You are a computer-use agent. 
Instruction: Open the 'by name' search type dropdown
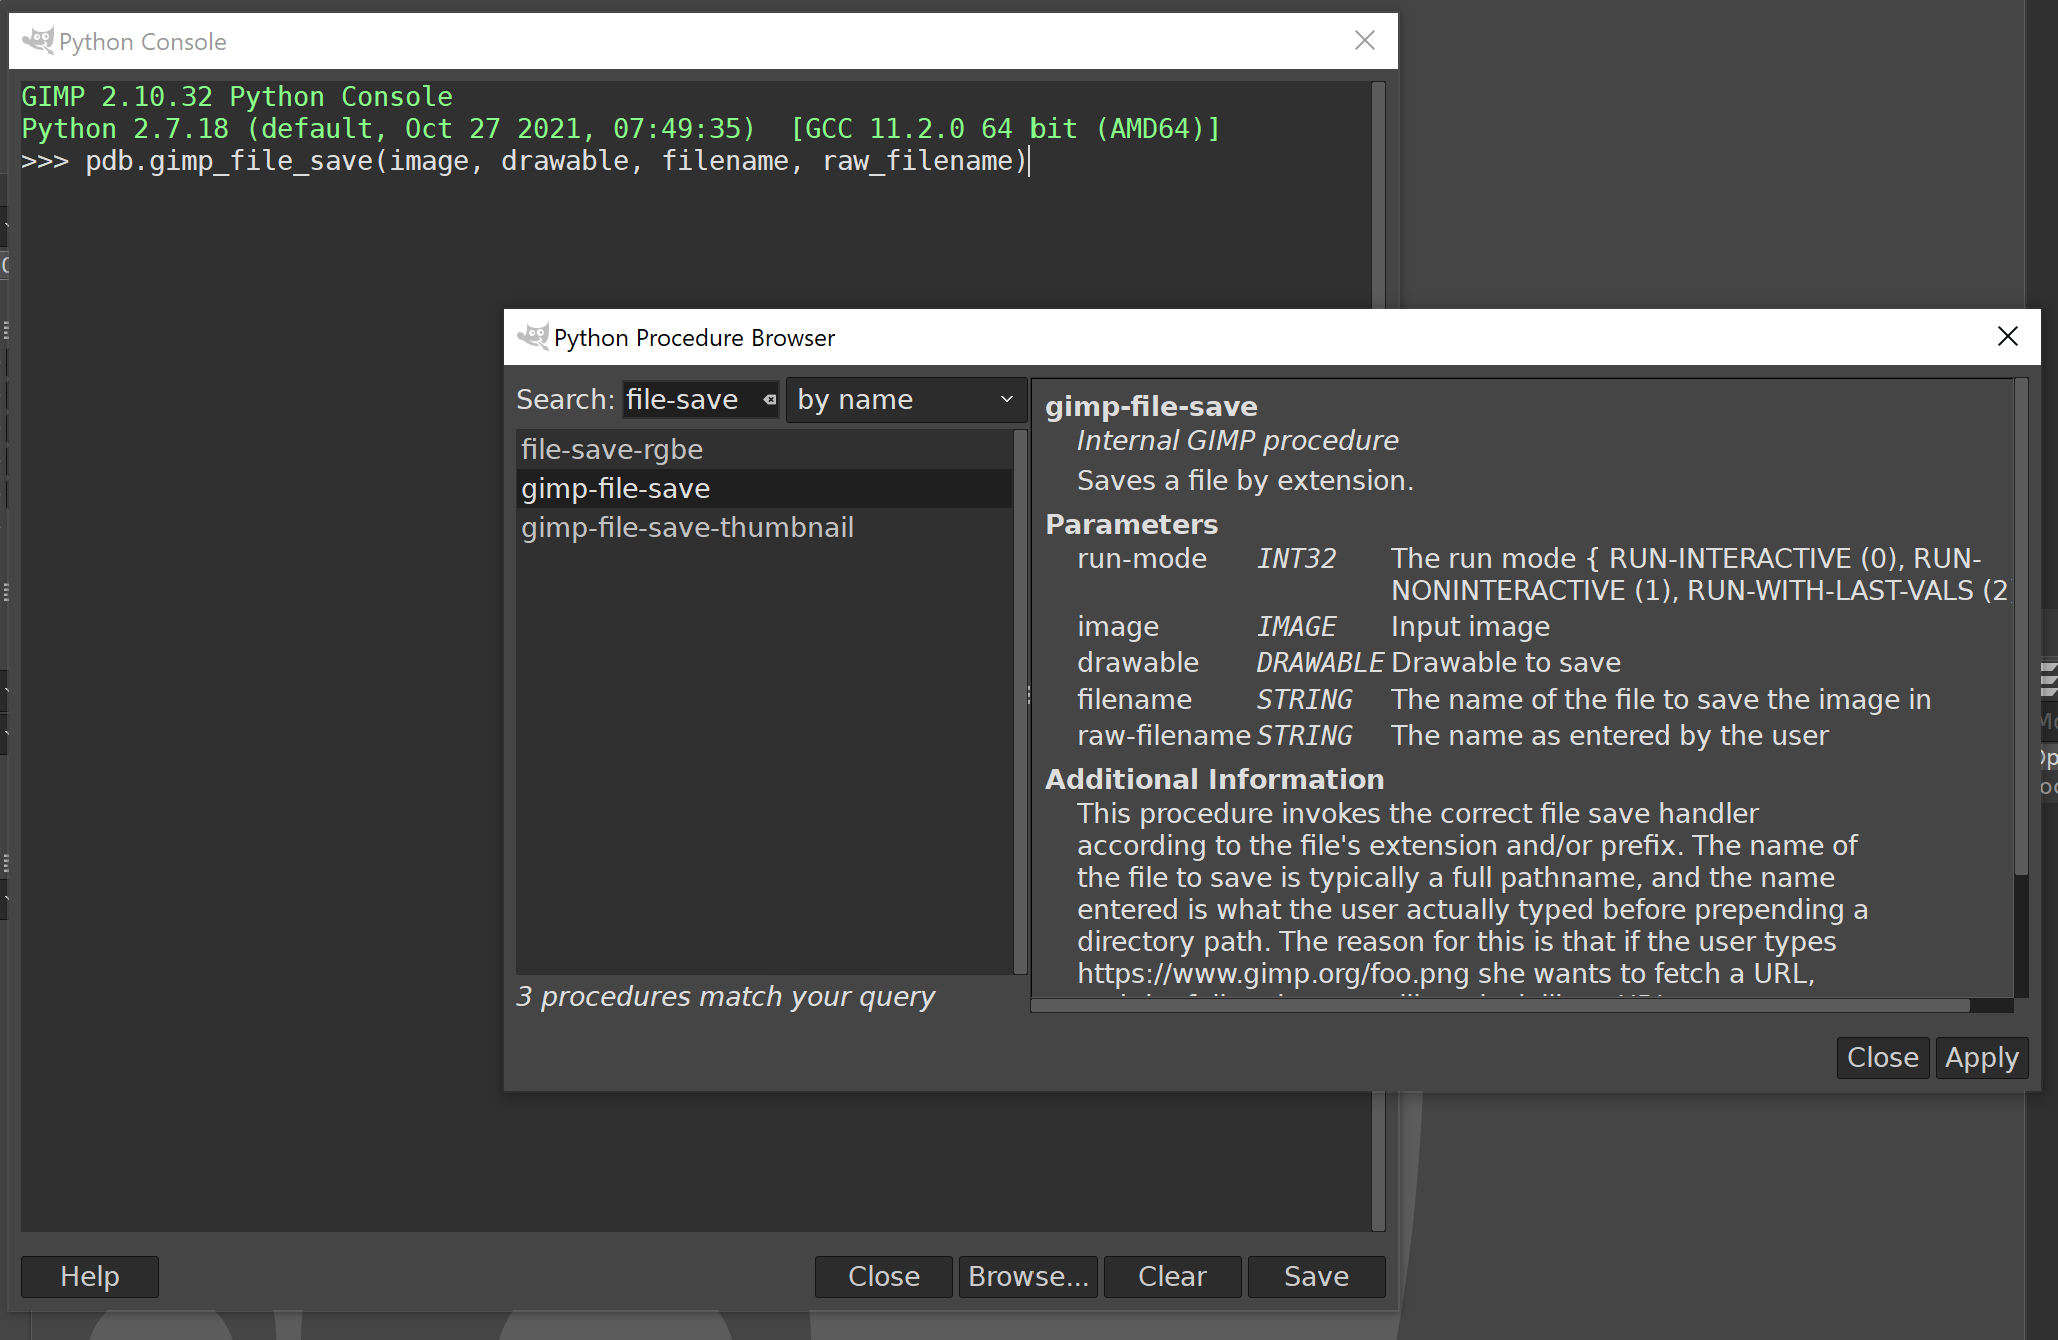(905, 399)
